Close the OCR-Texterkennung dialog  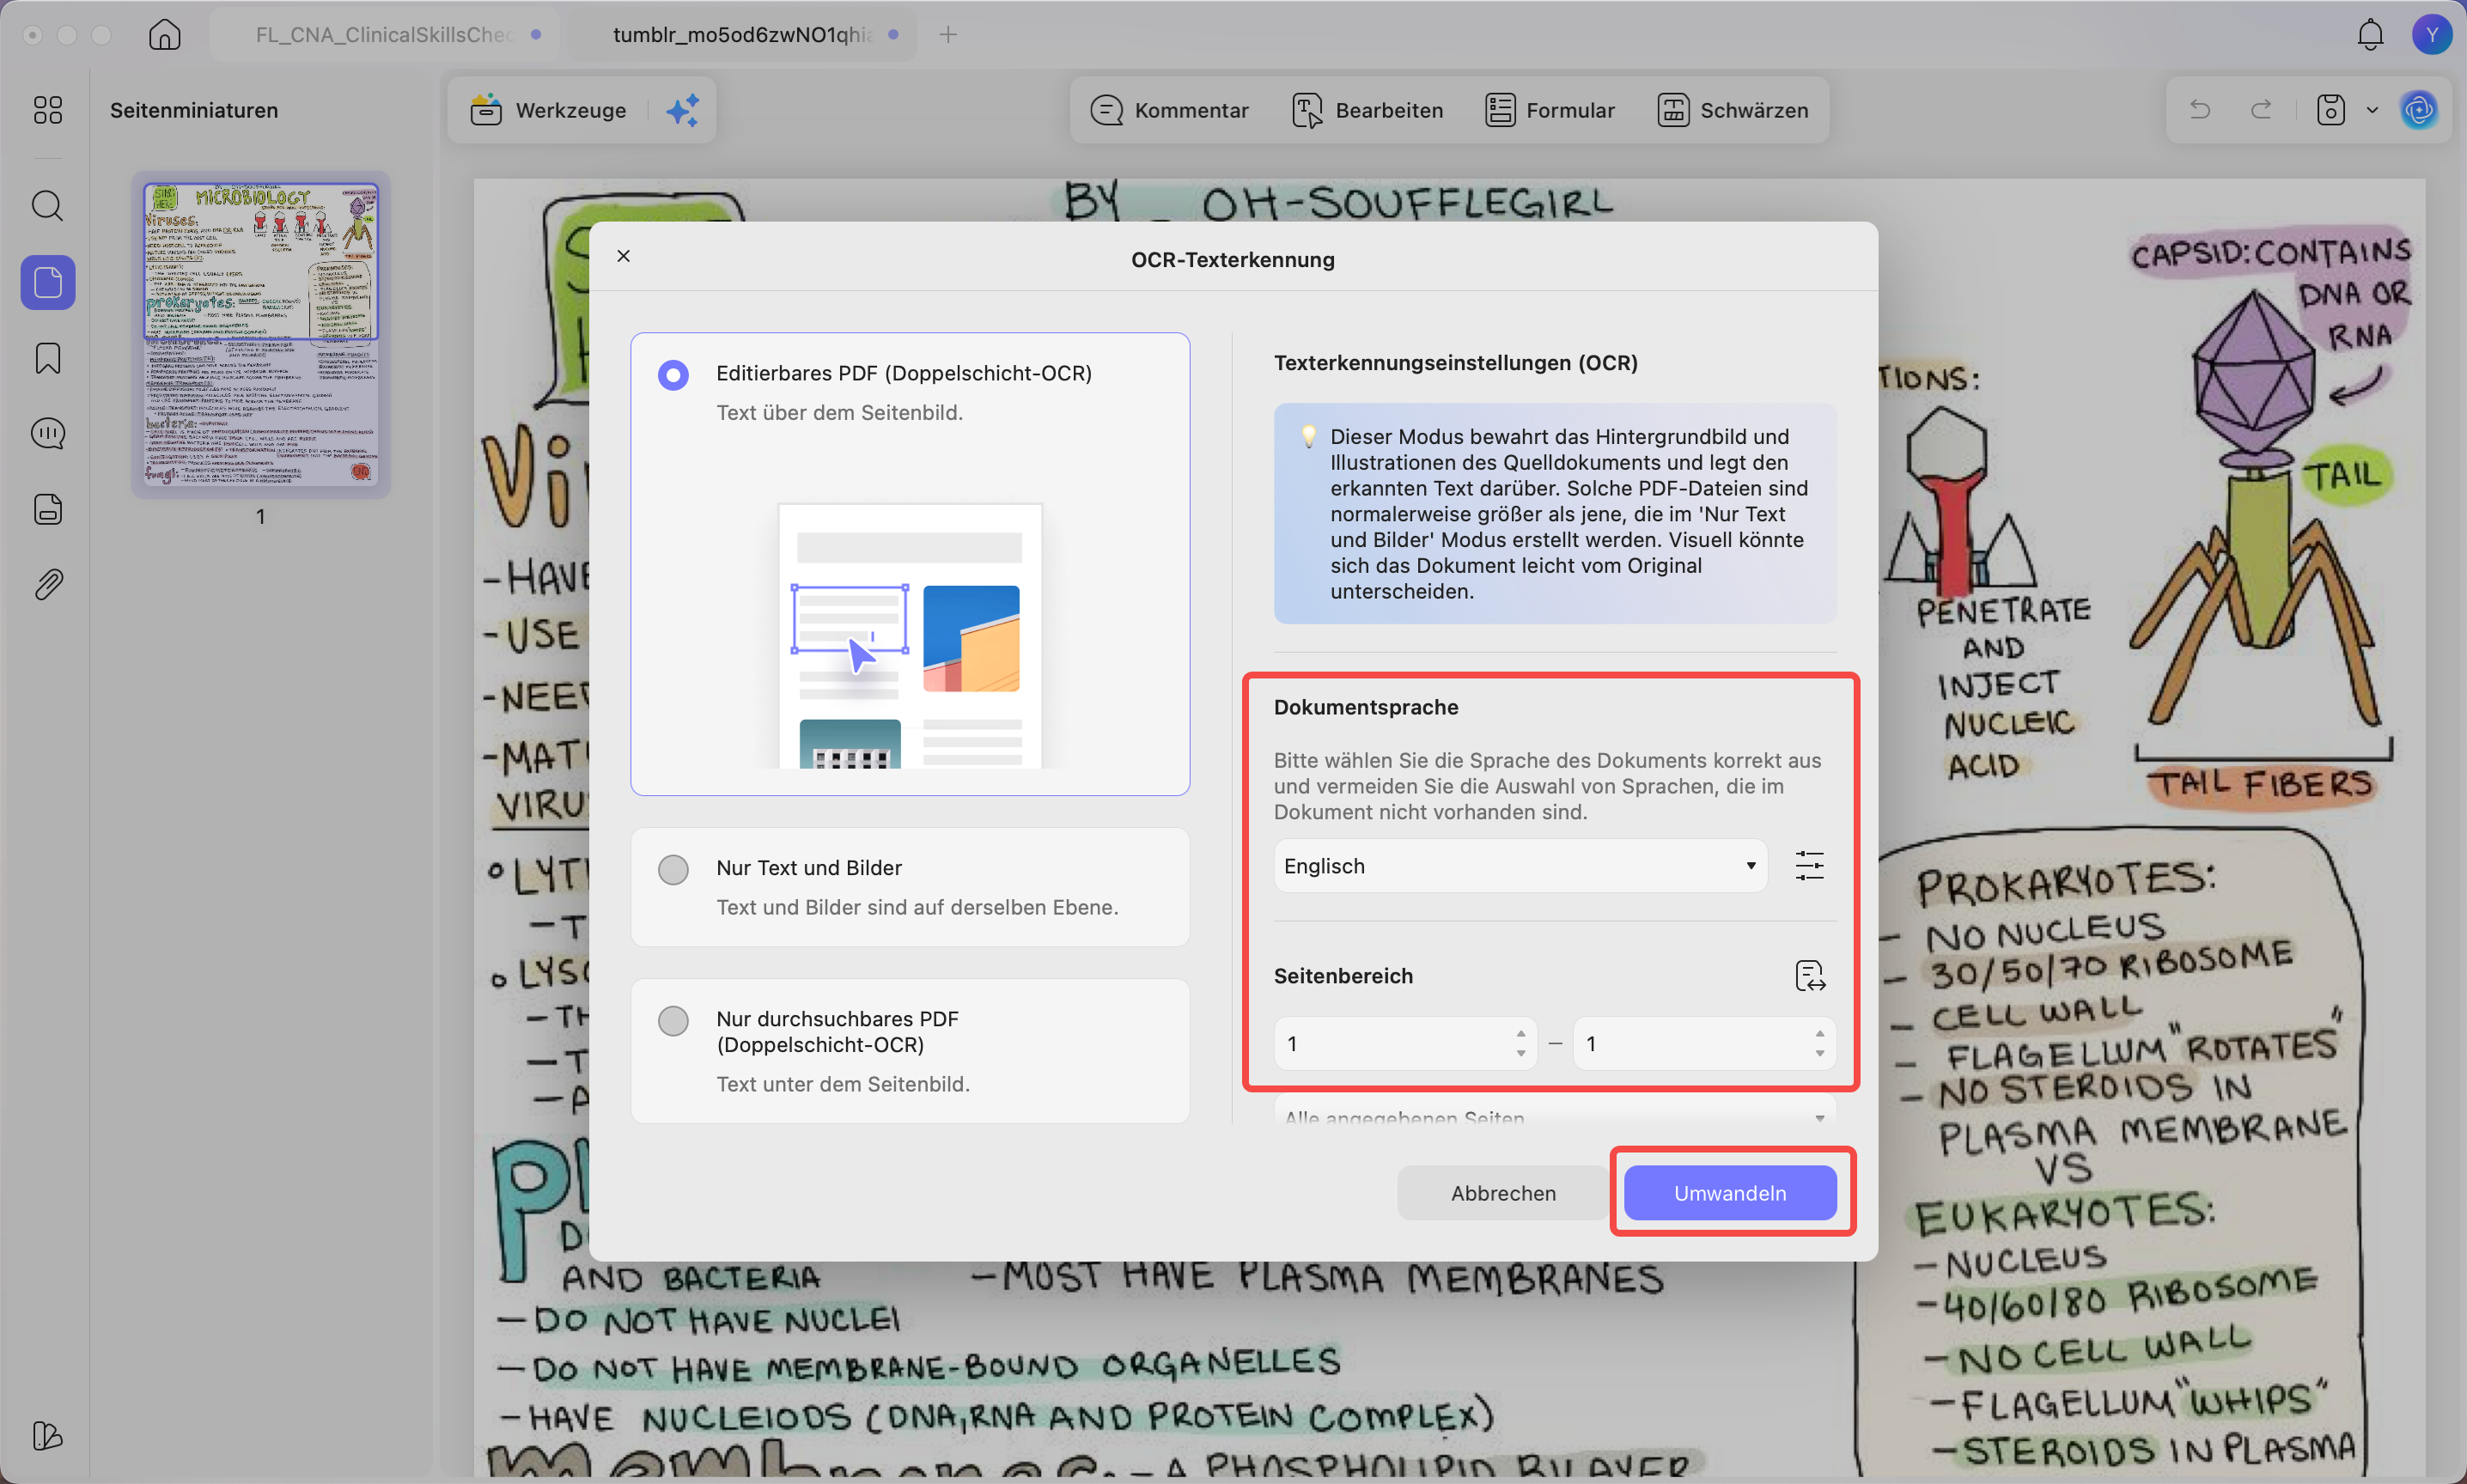click(x=624, y=256)
